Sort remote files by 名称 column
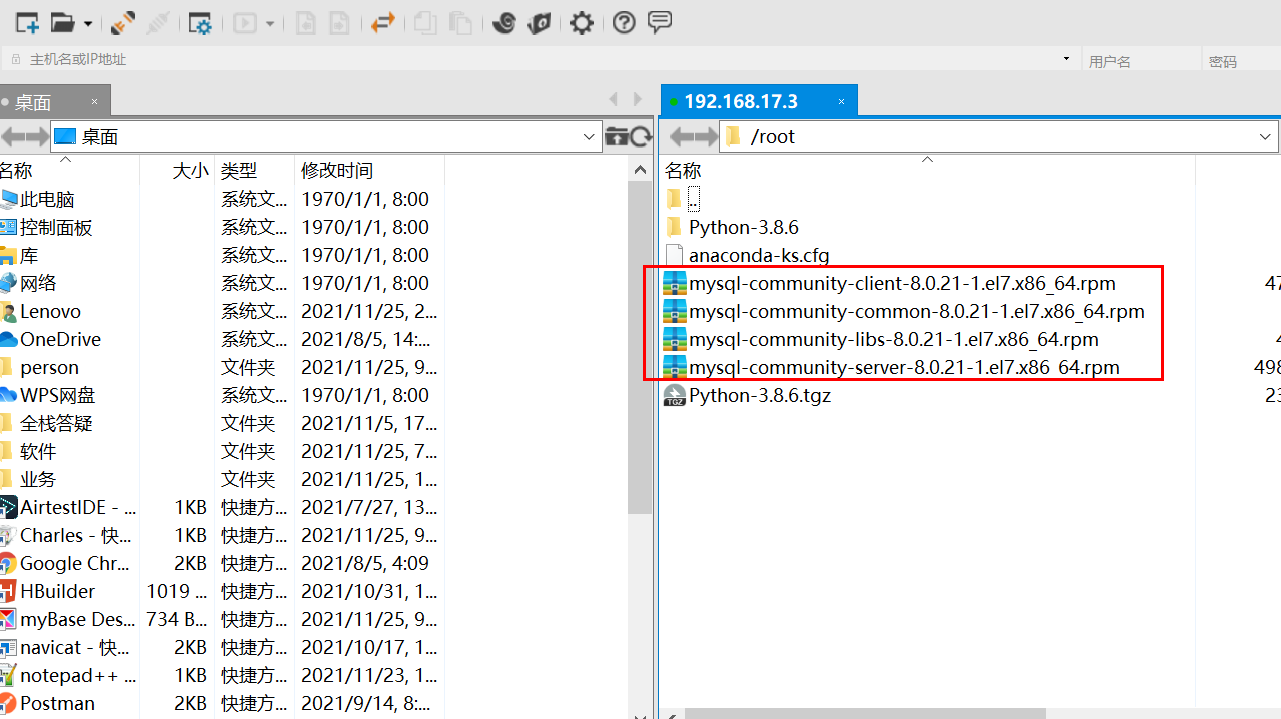 (928, 170)
